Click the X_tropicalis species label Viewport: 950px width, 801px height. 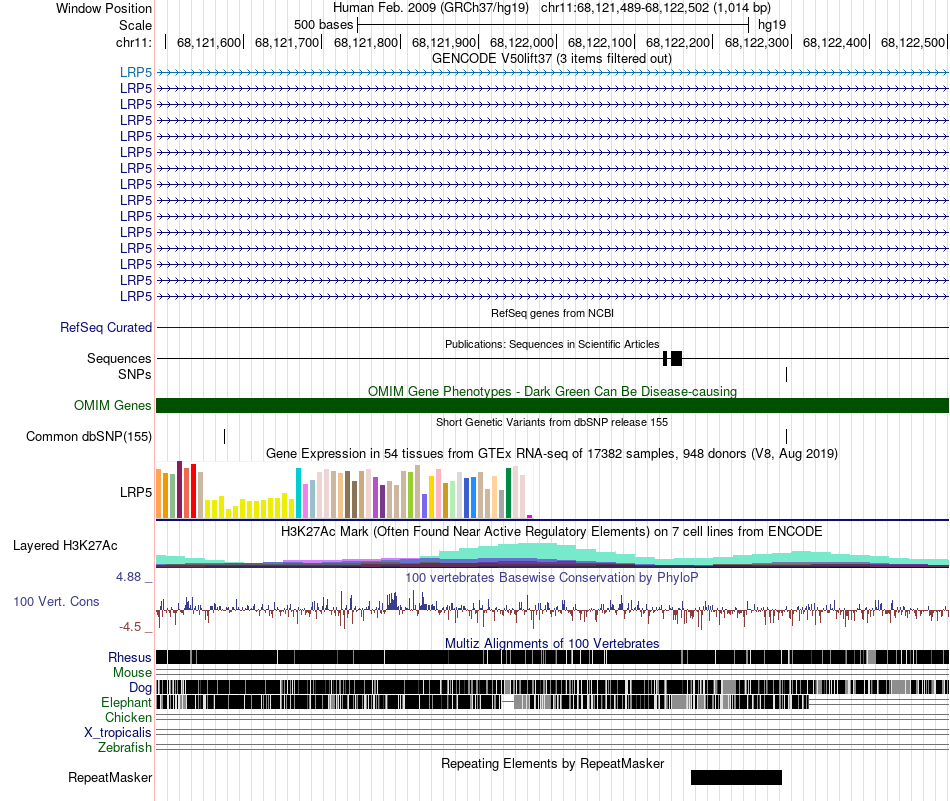(x=118, y=733)
